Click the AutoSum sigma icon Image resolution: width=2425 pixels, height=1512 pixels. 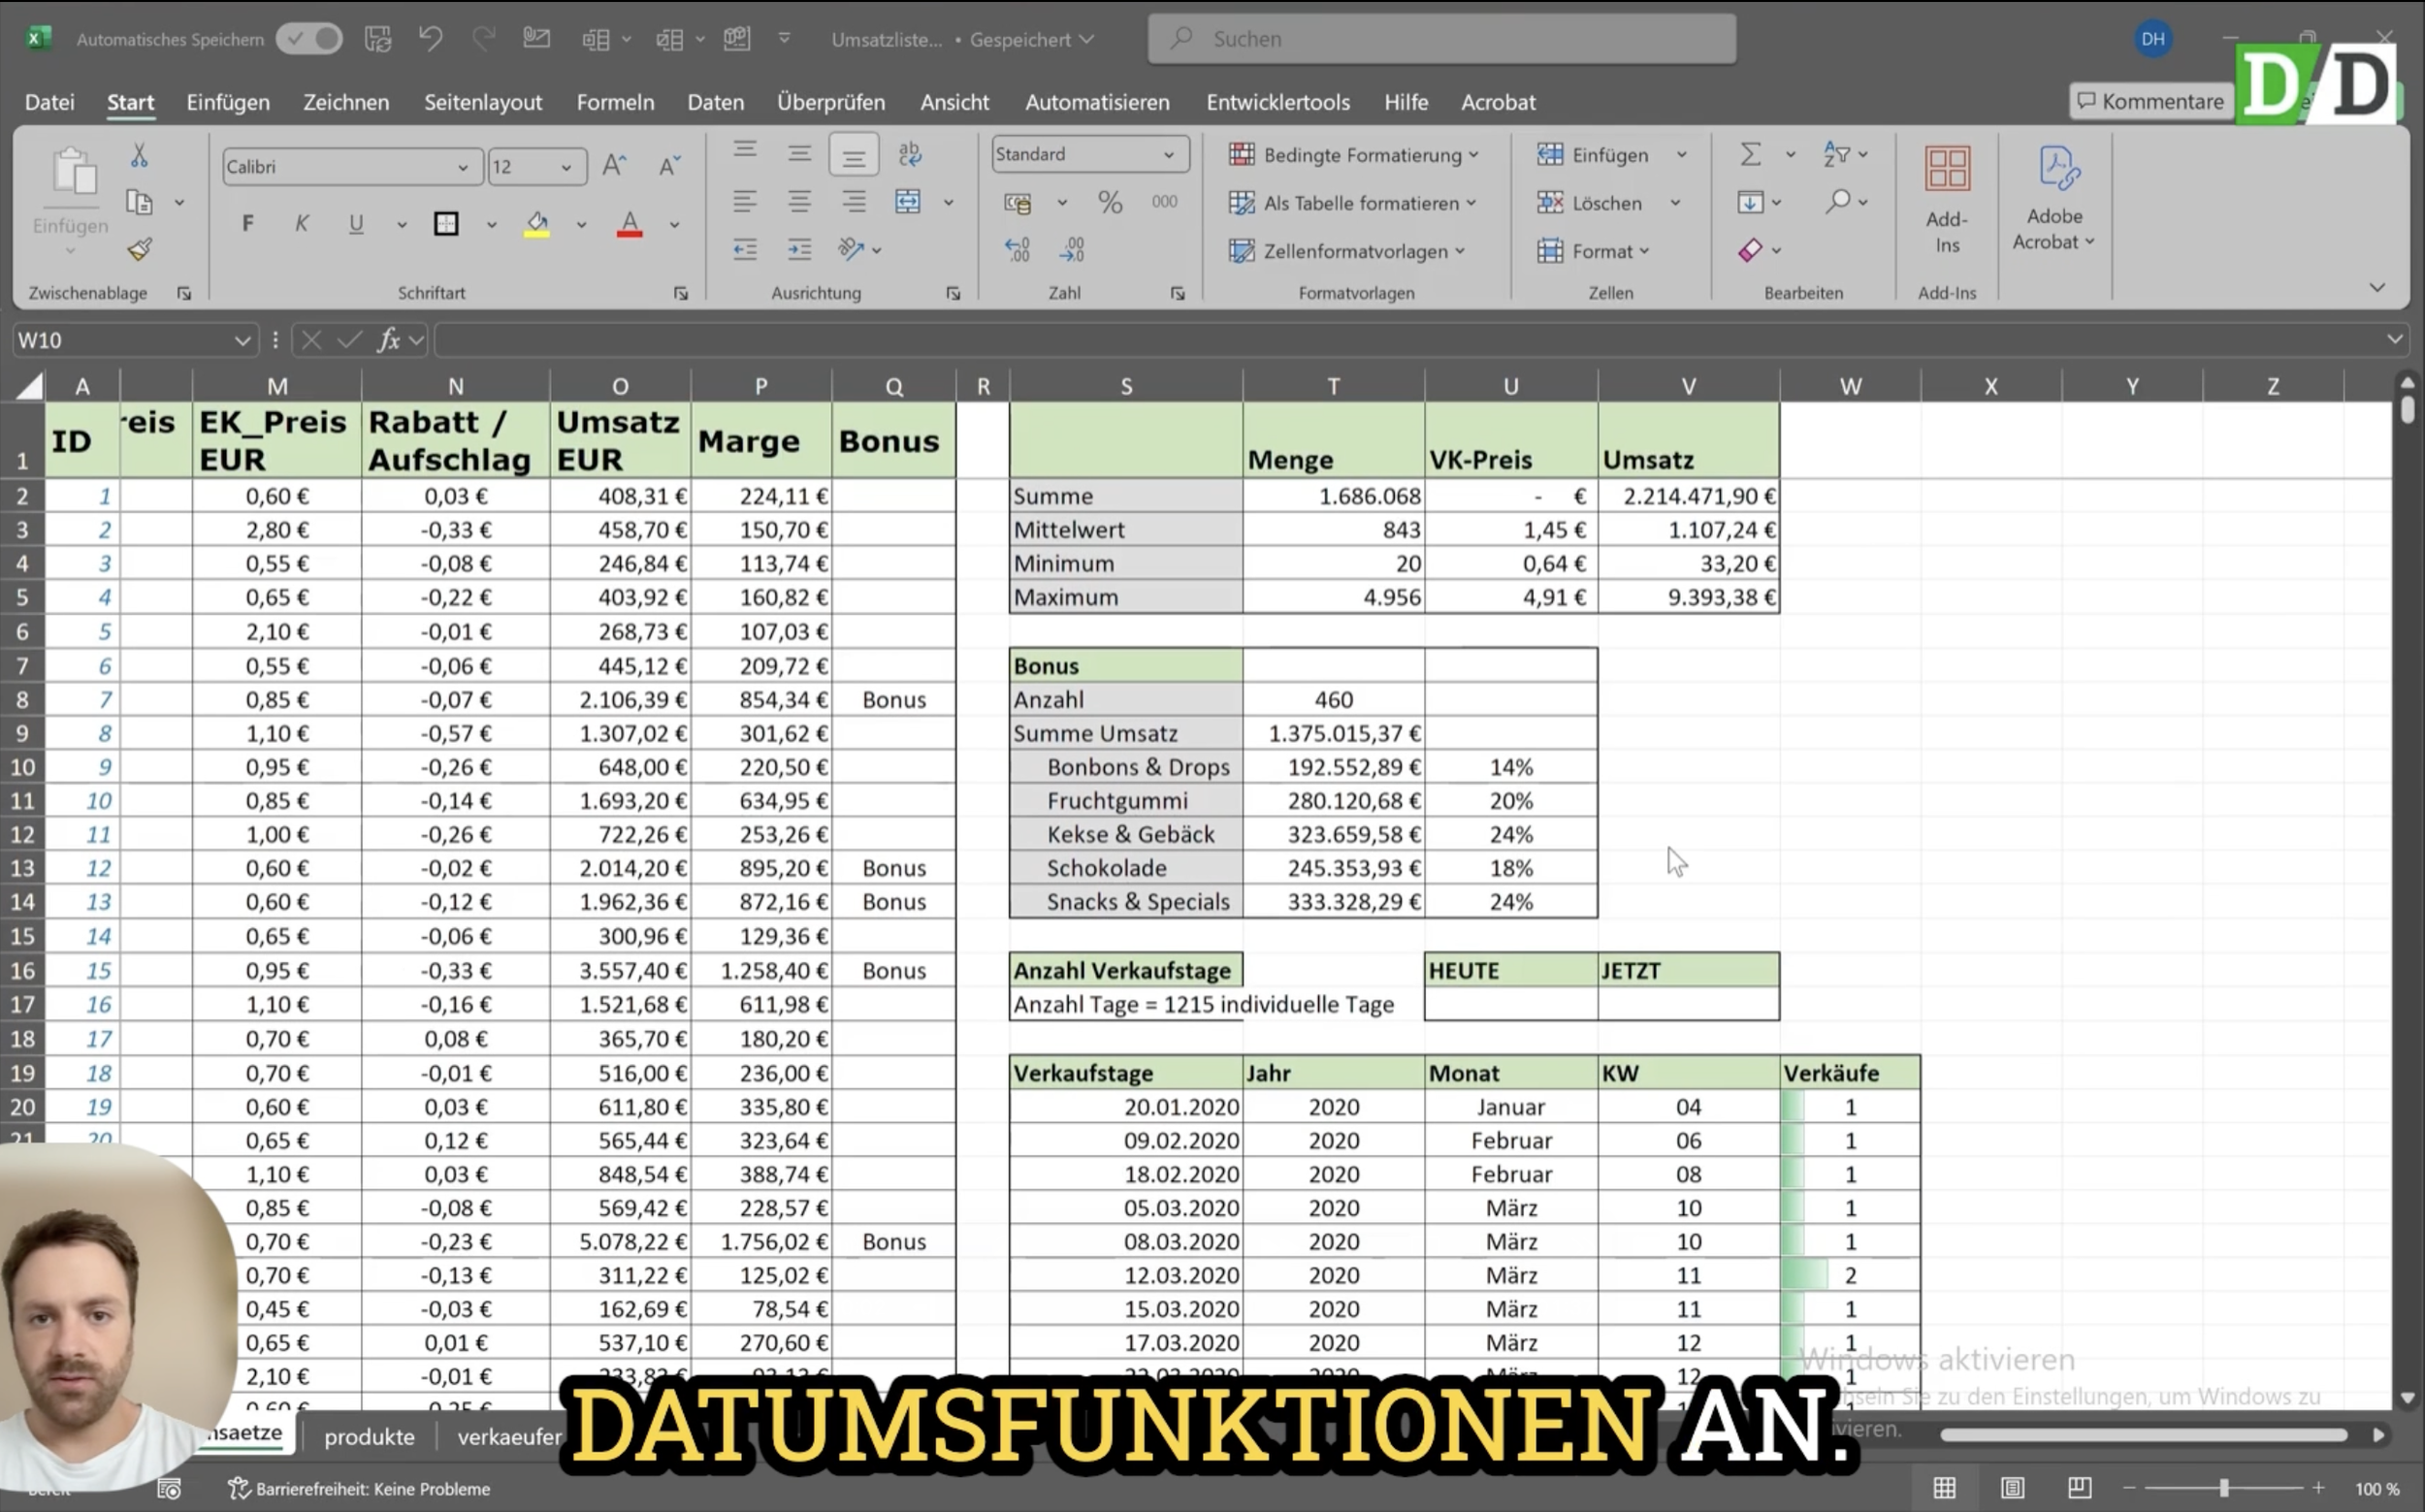1750,154
